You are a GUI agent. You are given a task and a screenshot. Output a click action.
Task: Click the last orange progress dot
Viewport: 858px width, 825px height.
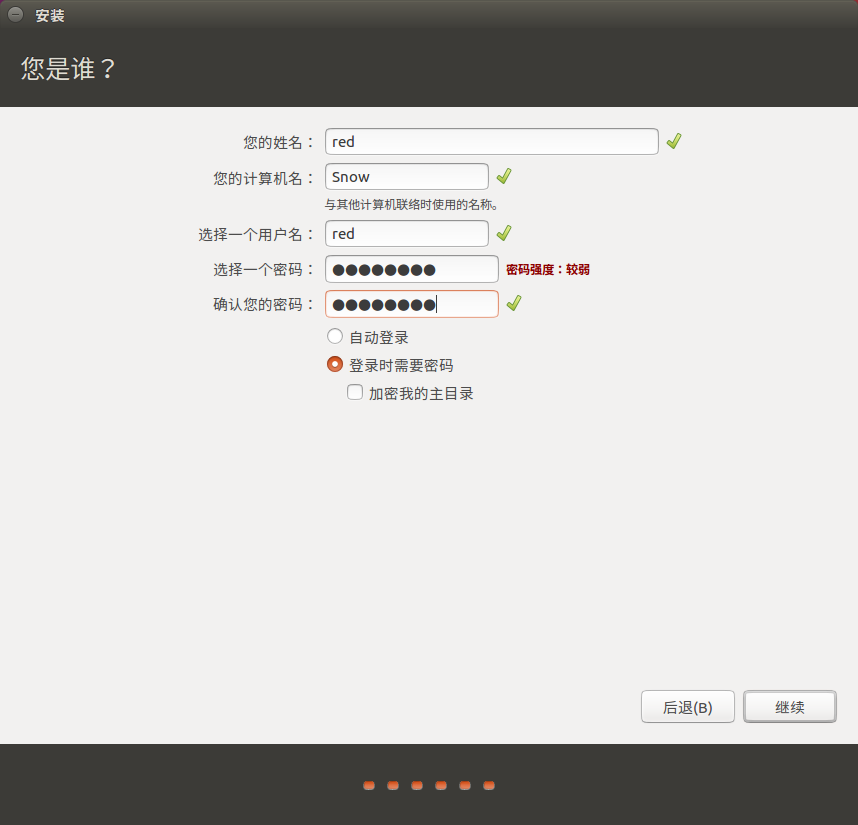click(489, 785)
